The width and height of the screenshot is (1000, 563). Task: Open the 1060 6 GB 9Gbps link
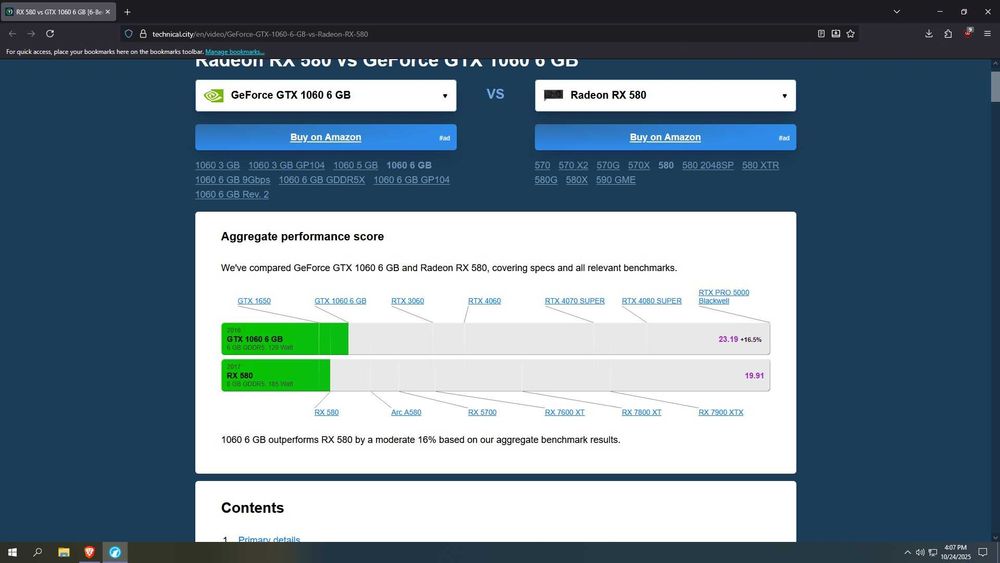(233, 180)
